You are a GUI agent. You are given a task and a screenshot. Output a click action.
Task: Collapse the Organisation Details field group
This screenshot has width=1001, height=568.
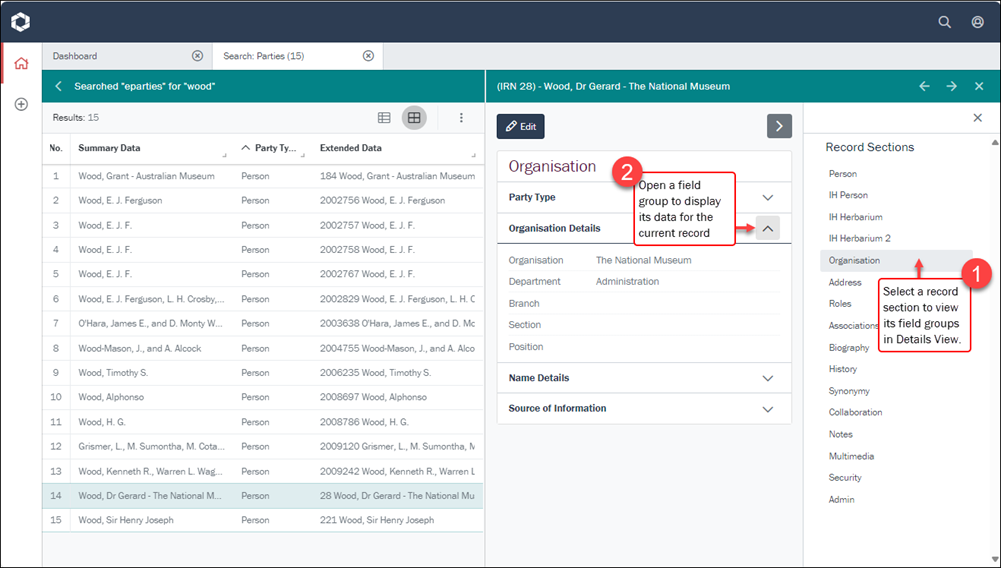click(767, 229)
